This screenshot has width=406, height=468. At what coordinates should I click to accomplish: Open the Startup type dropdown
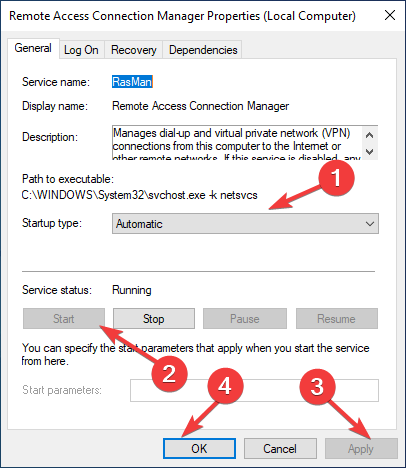(245, 224)
